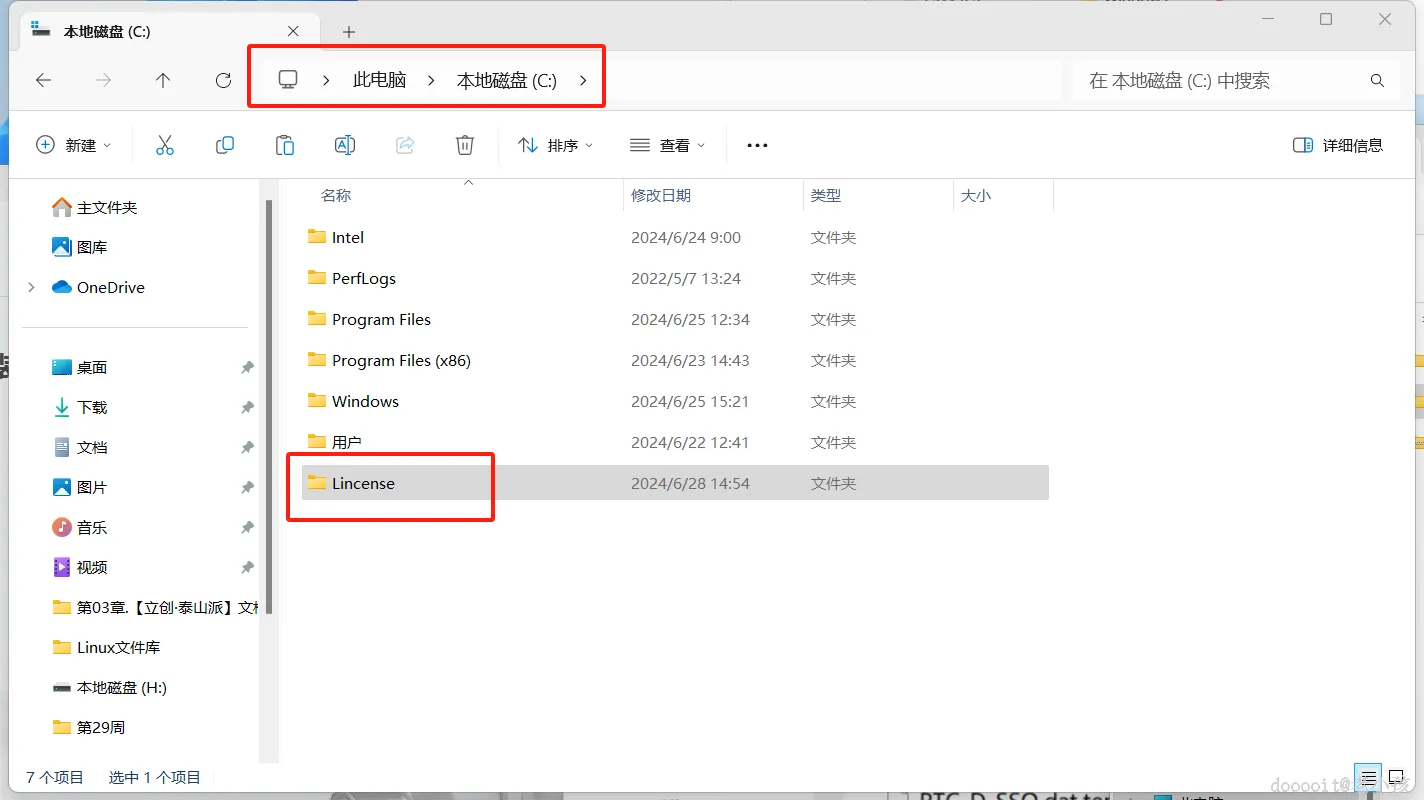Sort files by 修改日期 column header
Viewport: 1424px width, 800px height.
pyautogui.click(x=661, y=196)
